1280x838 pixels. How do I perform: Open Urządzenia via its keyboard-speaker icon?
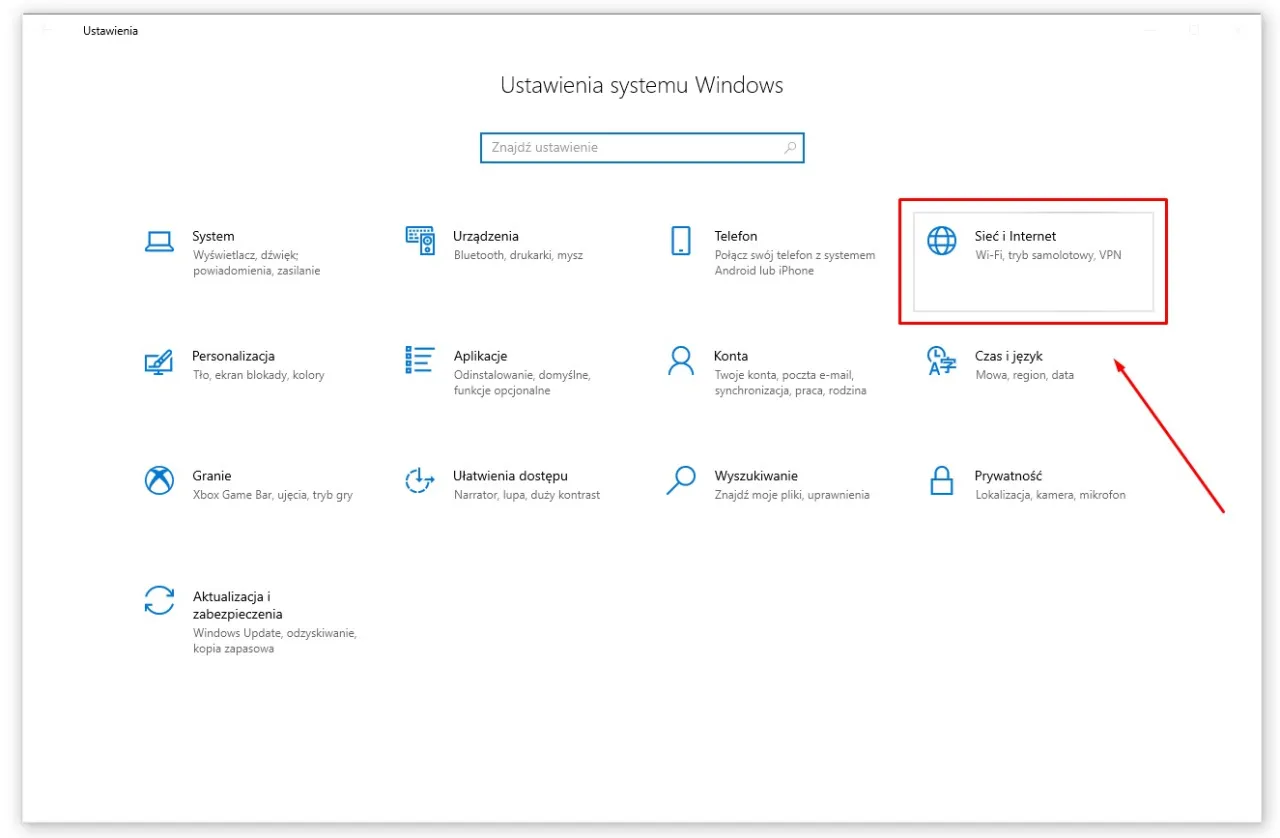tap(420, 240)
